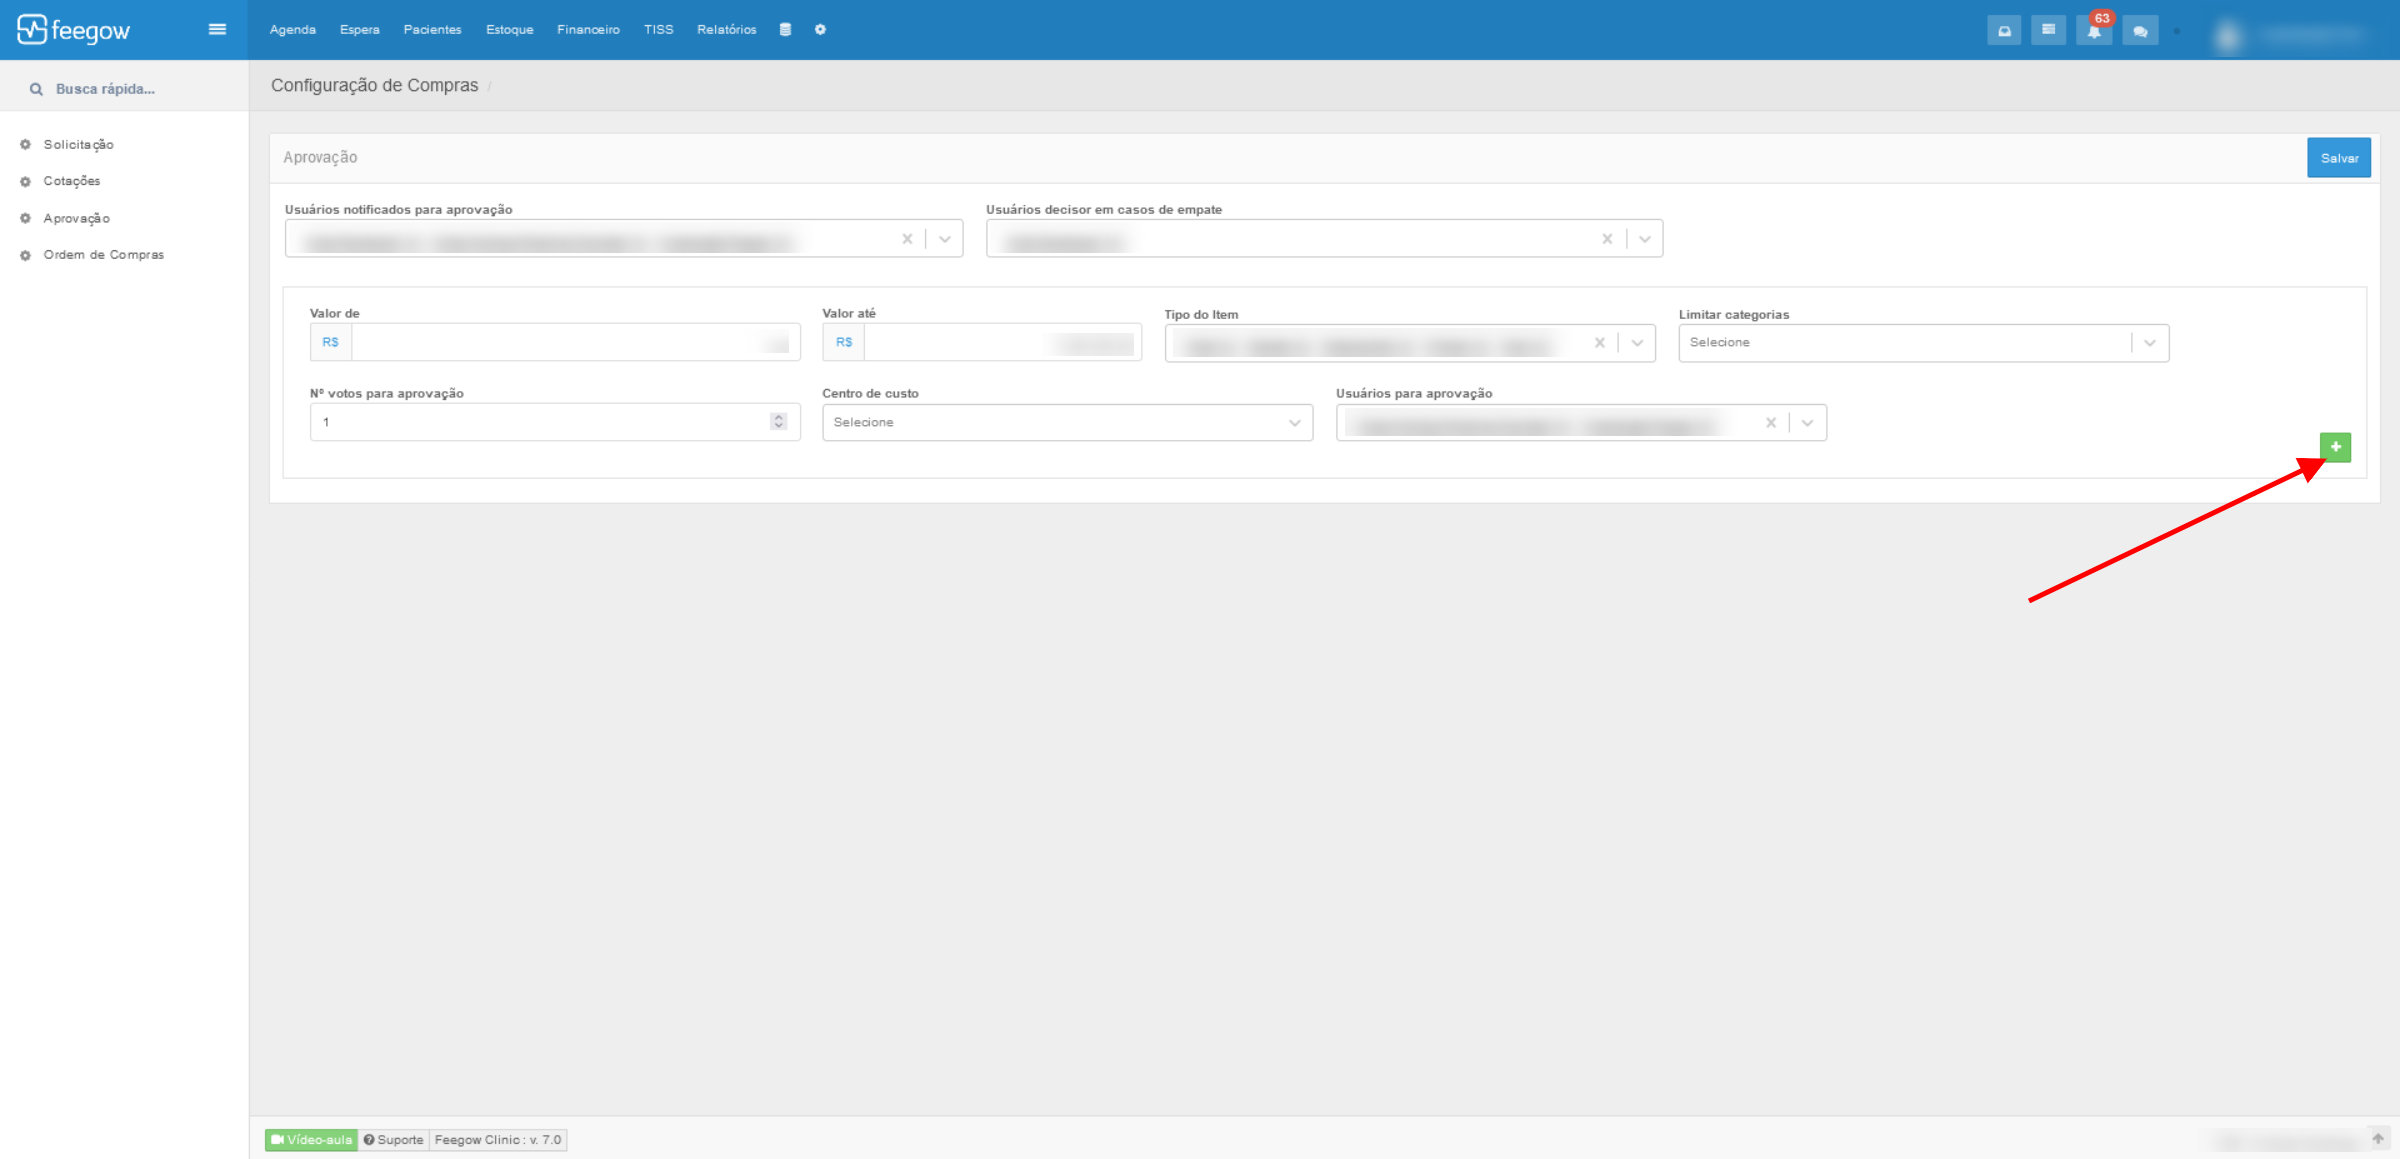Click the Salvar button
2400x1159 pixels.
pos(2338,158)
